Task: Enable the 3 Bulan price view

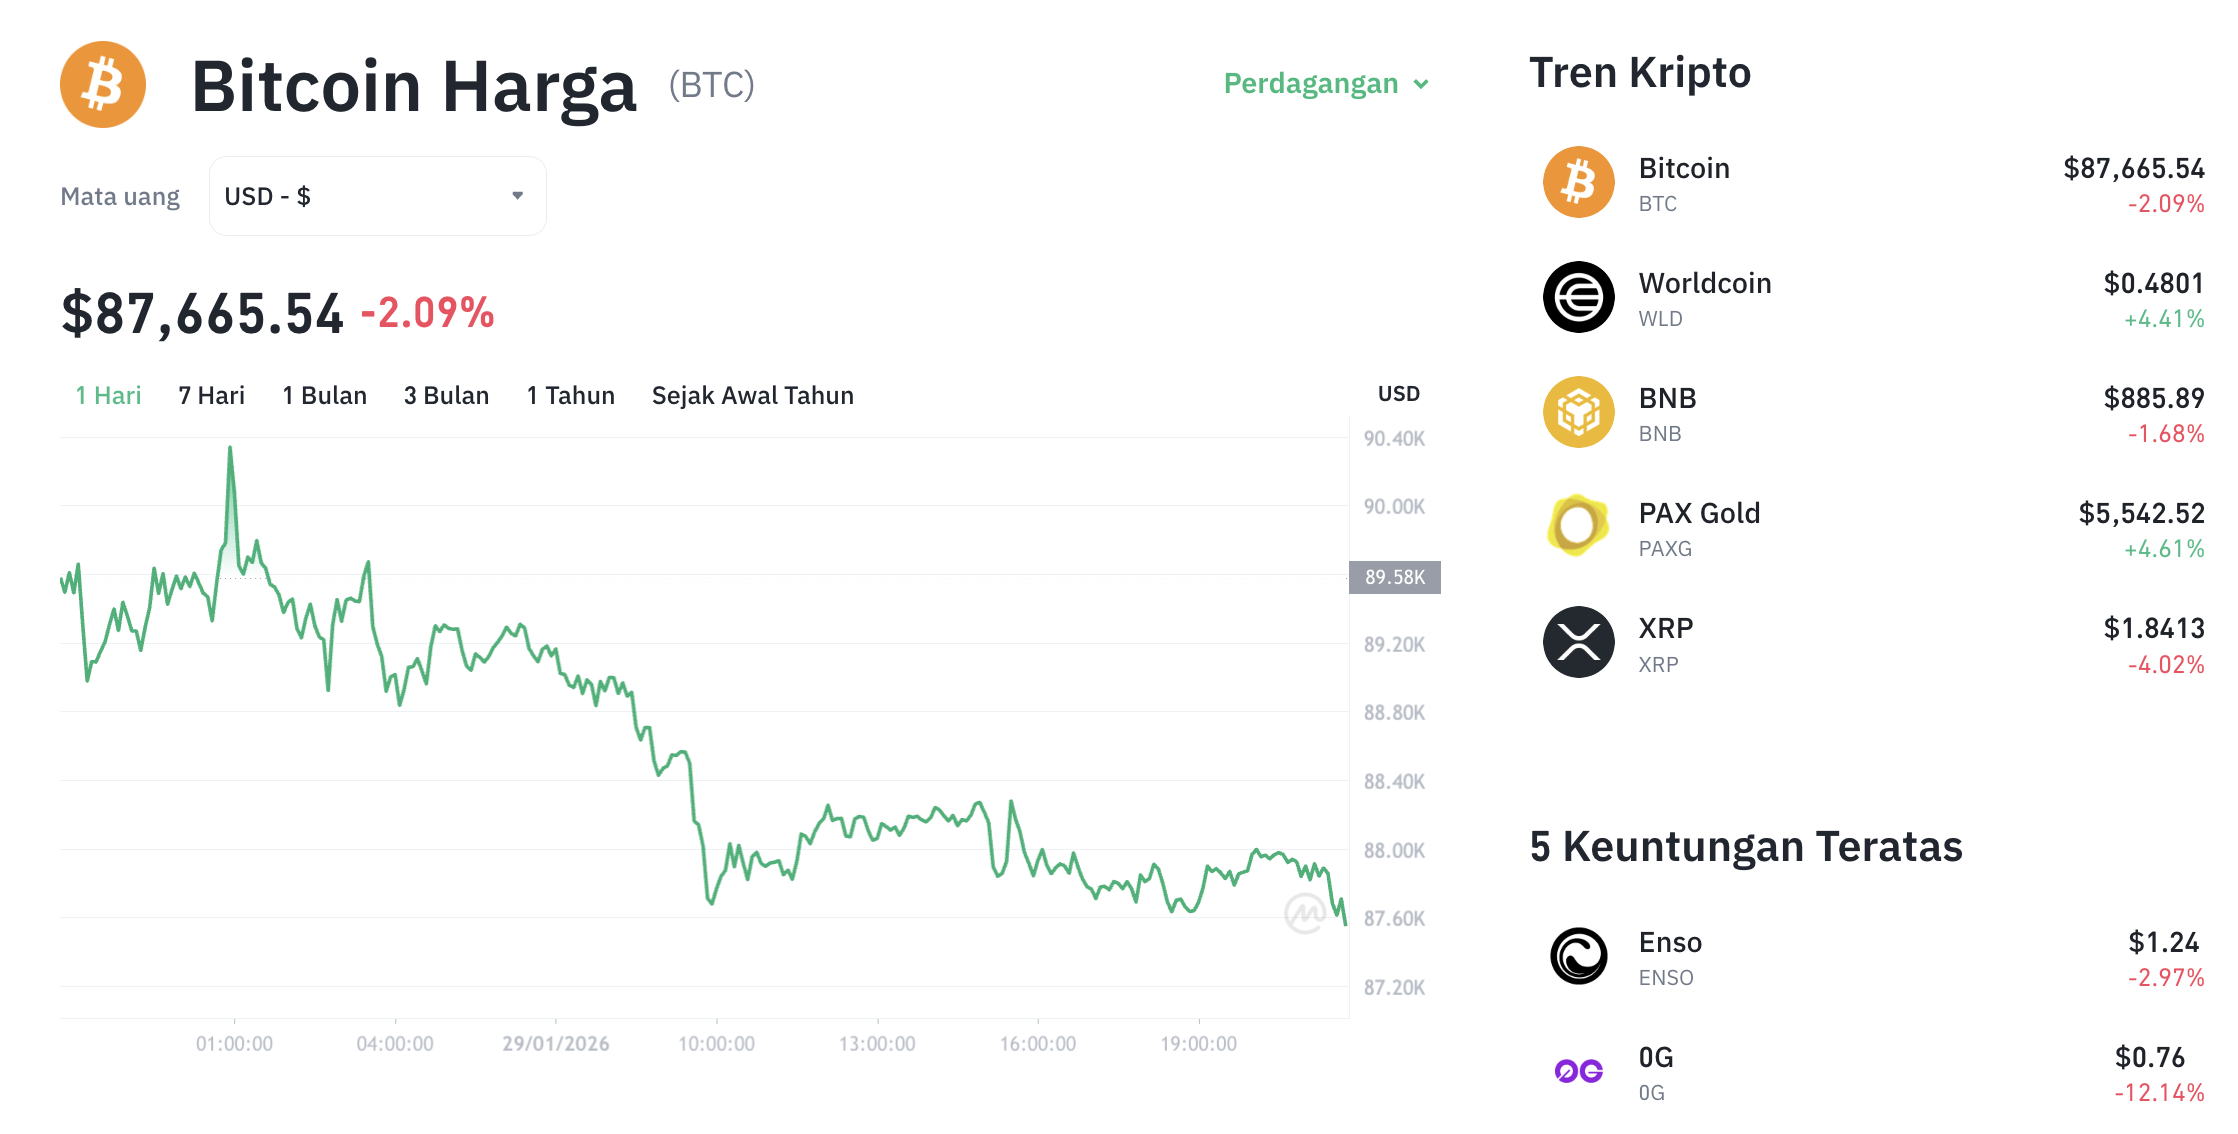Action: point(446,395)
